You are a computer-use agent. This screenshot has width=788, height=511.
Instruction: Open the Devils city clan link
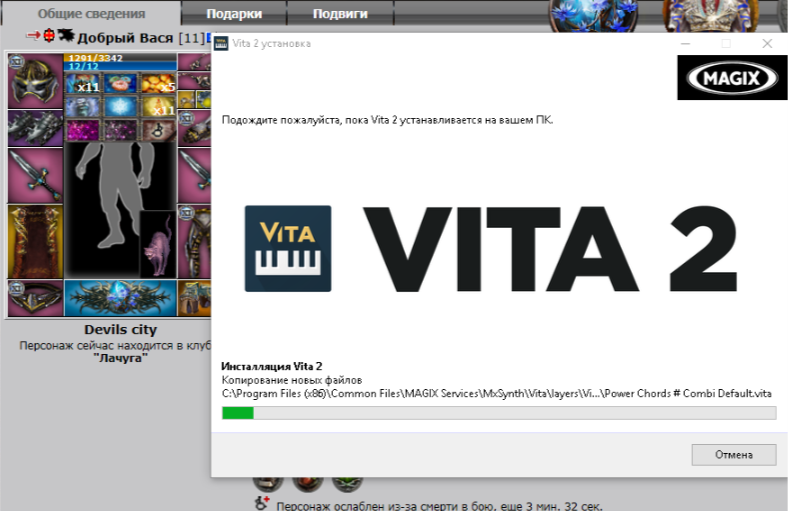[121, 330]
